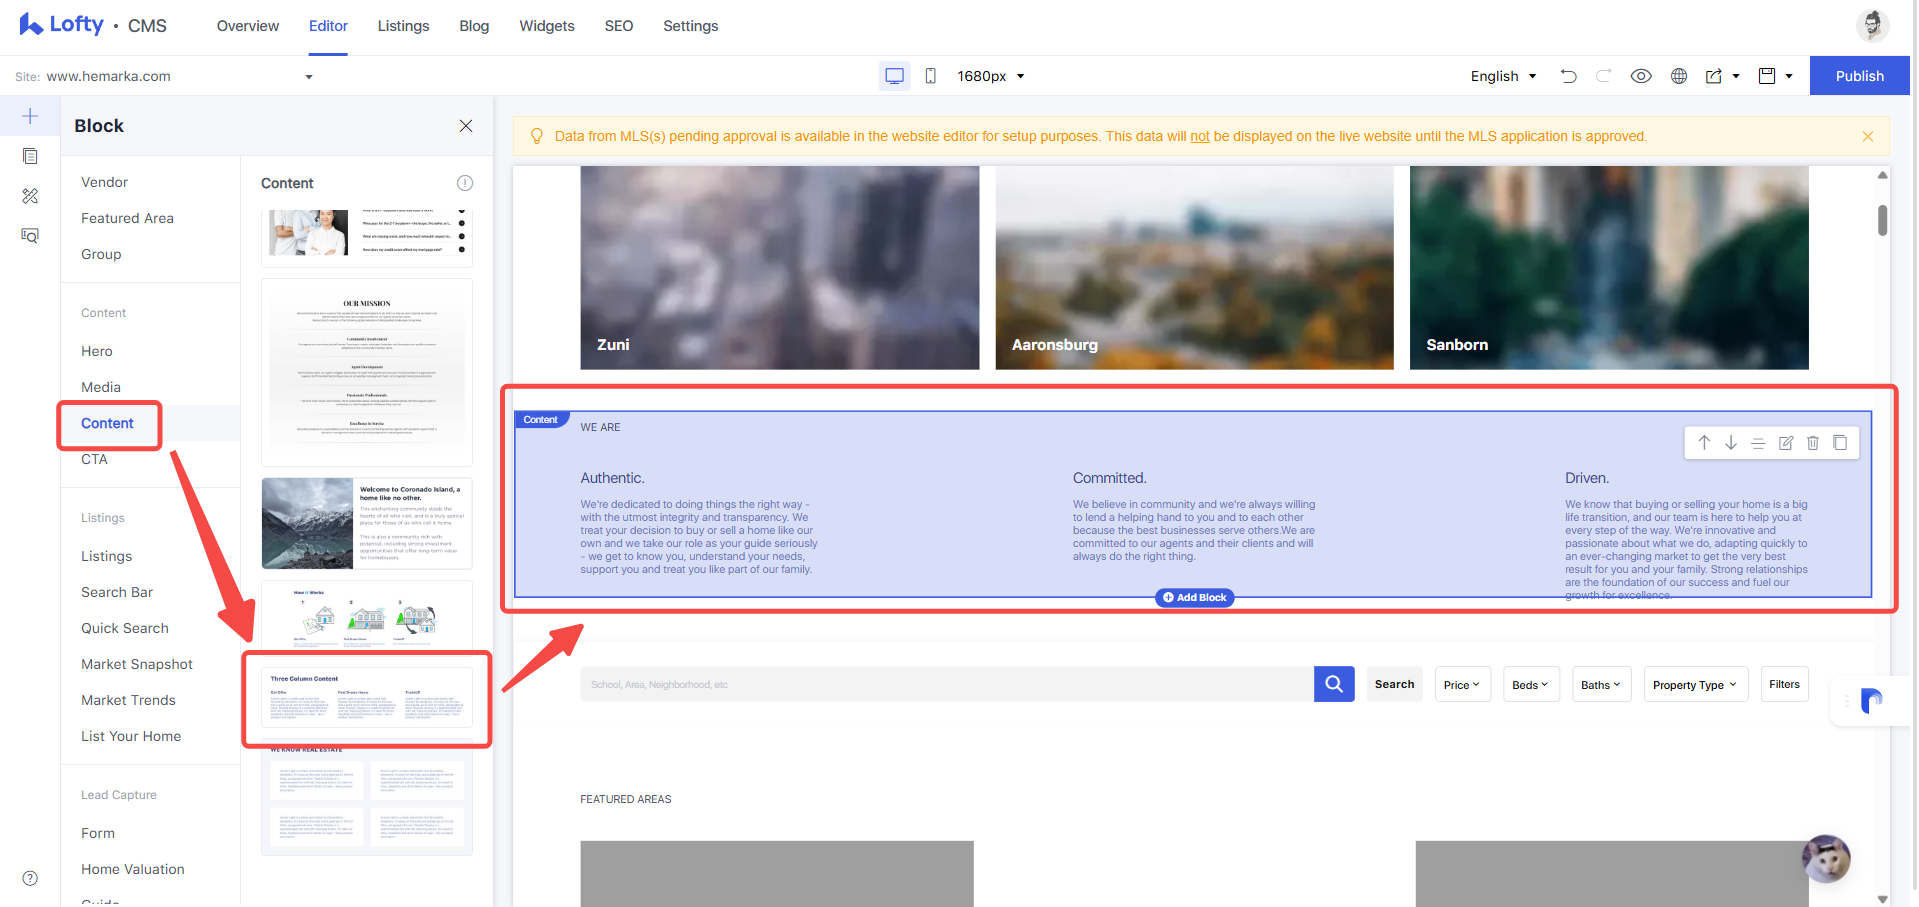Select desktop monitor view
1919x907 pixels.
[895, 76]
